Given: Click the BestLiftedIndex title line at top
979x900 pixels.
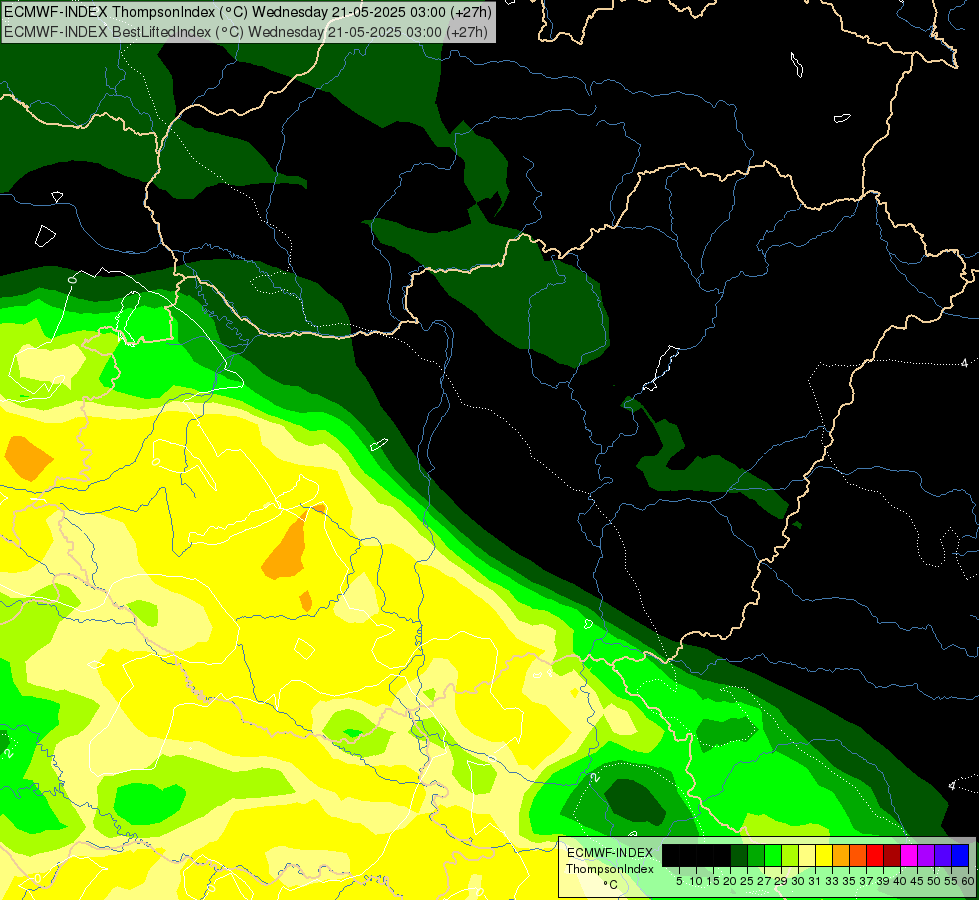Looking at the screenshot, I should pos(246,31).
